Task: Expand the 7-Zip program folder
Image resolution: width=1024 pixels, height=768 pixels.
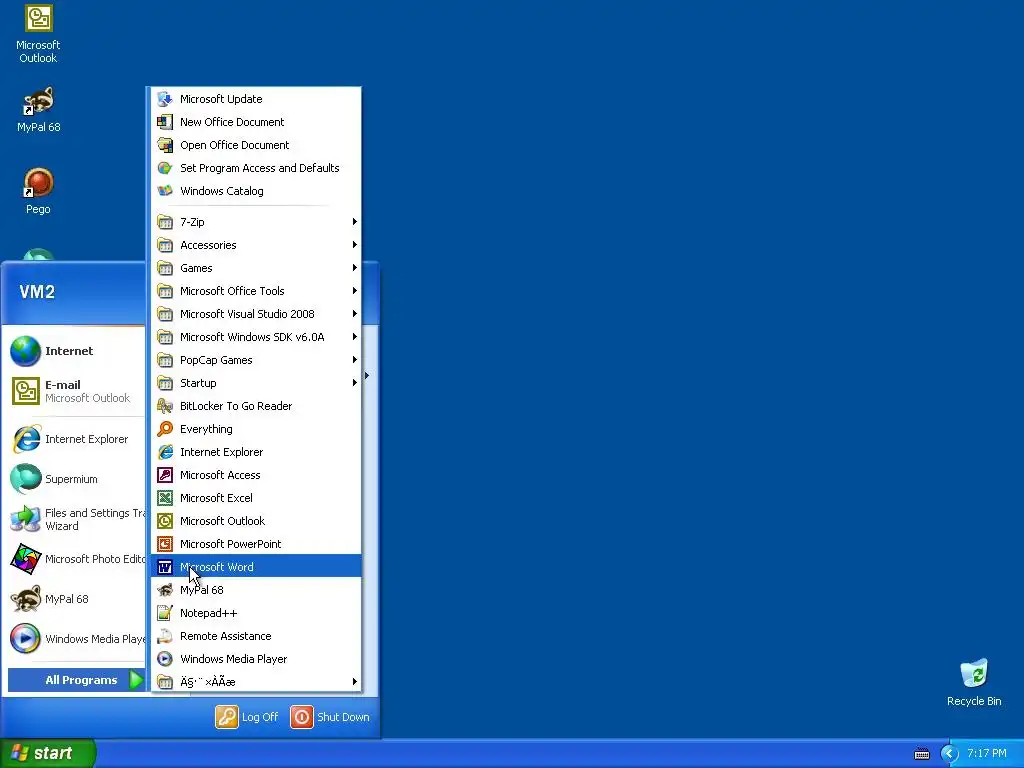Action: [x=255, y=222]
